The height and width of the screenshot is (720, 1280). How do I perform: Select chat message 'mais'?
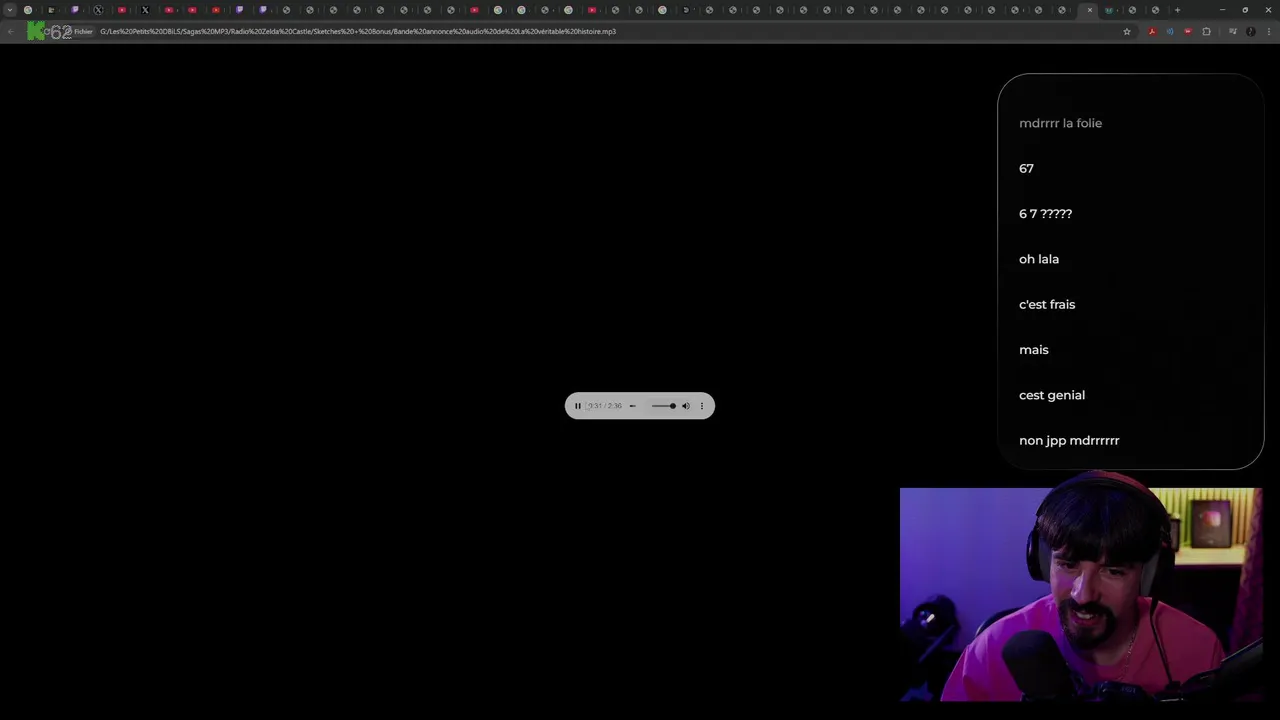point(1034,350)
